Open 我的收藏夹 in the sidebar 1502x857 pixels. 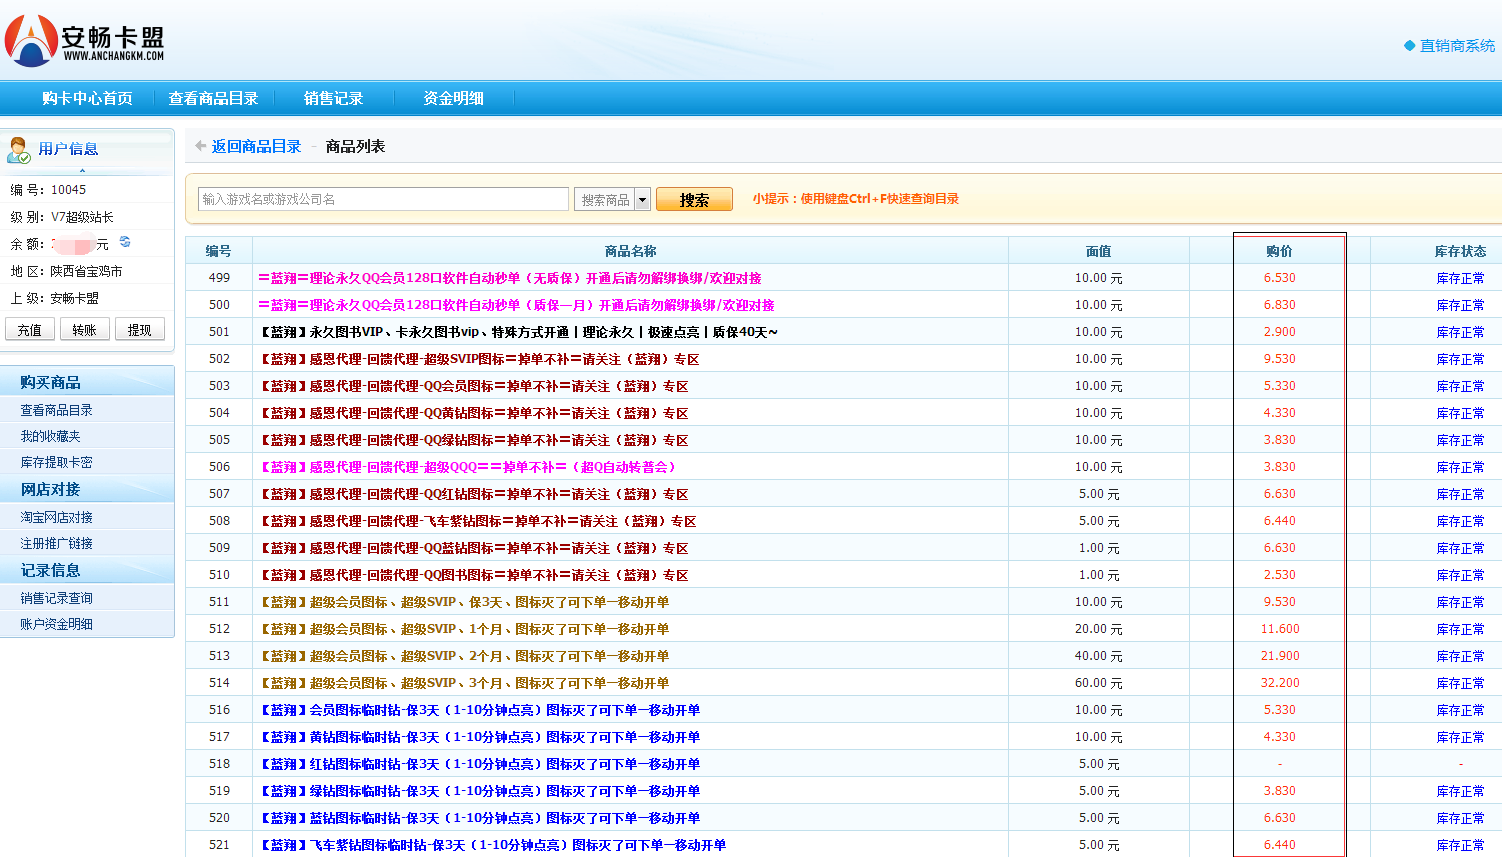pos(50,436)
